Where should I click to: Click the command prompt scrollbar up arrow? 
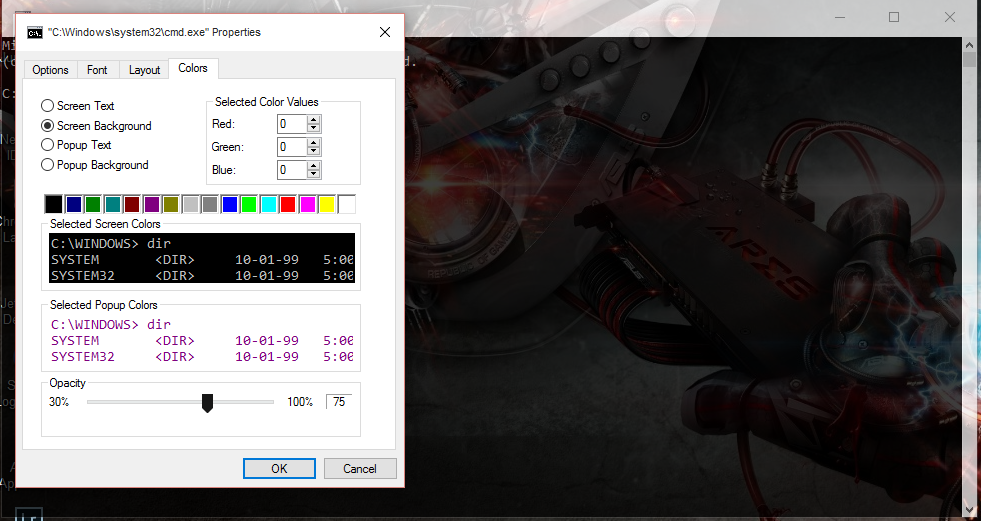[x=971, y=44]
